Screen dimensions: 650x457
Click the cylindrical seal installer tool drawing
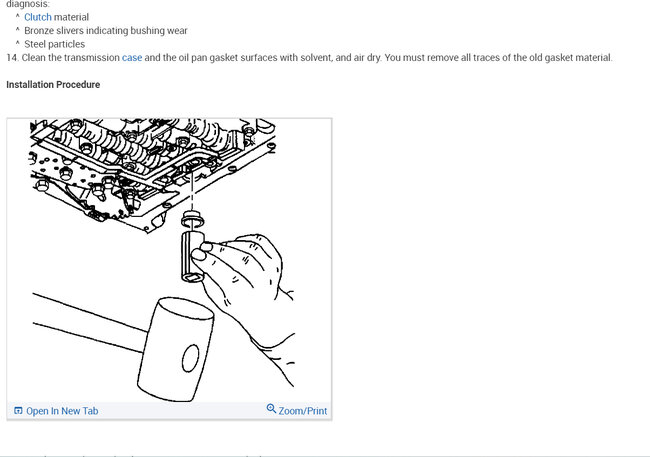pyautogui.click(x=192, y=257)
